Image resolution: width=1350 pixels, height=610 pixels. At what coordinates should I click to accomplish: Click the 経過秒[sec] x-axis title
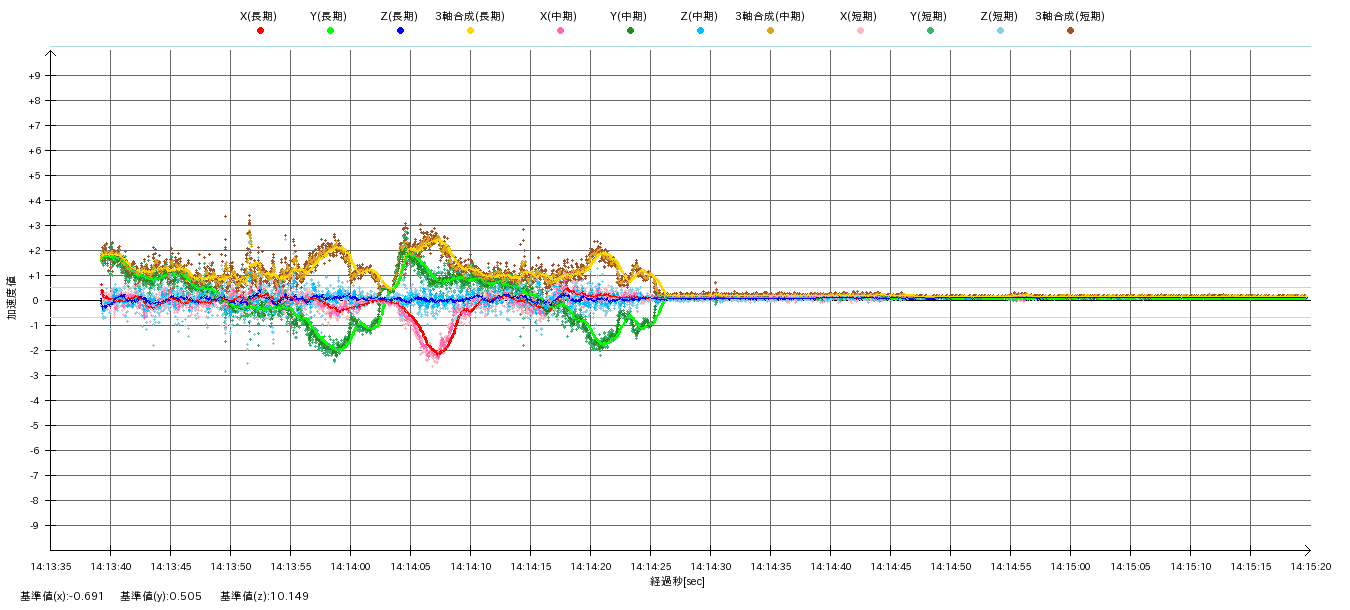point(677,582)
